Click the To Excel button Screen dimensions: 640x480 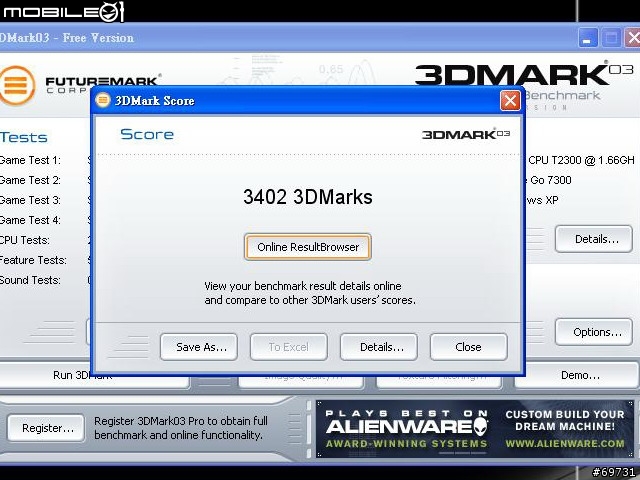(289, 347)
